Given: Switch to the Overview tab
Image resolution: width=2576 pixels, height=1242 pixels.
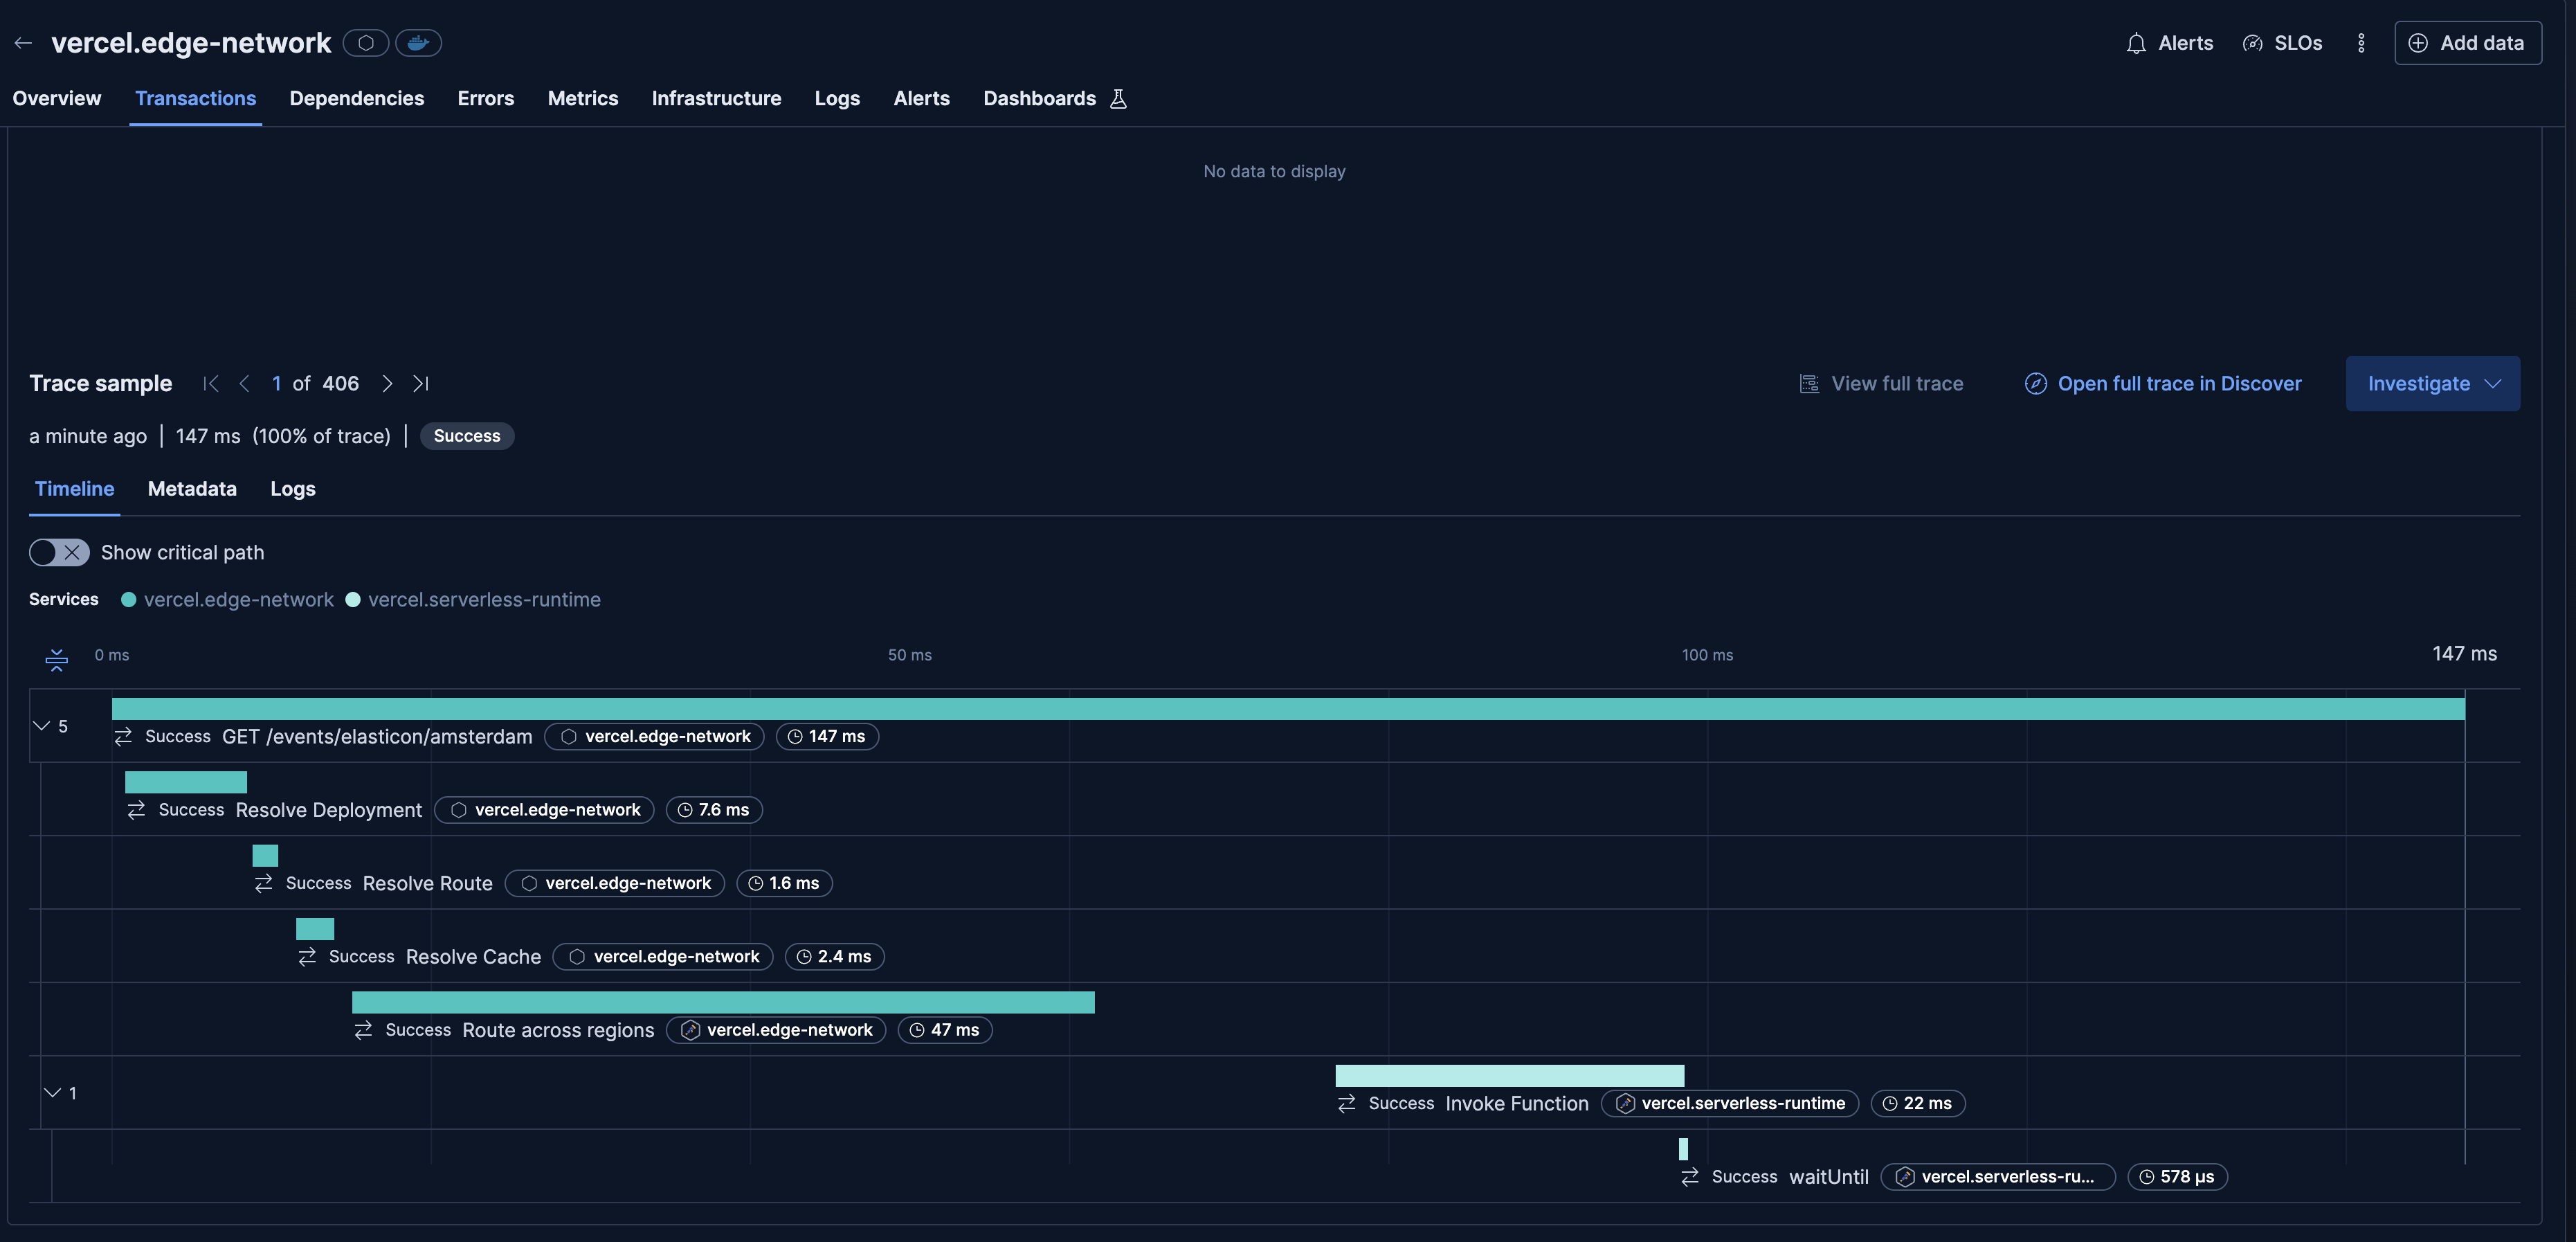Looking at the screenshot, I should 57,99.
